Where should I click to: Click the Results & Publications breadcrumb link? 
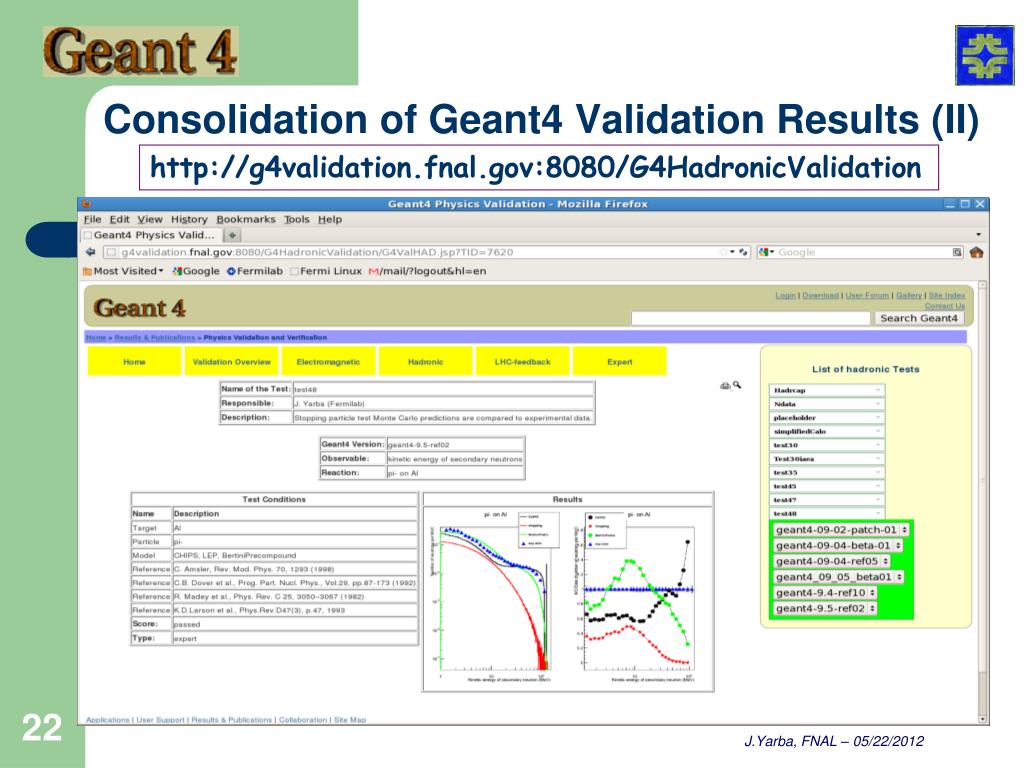click(155, 338)
